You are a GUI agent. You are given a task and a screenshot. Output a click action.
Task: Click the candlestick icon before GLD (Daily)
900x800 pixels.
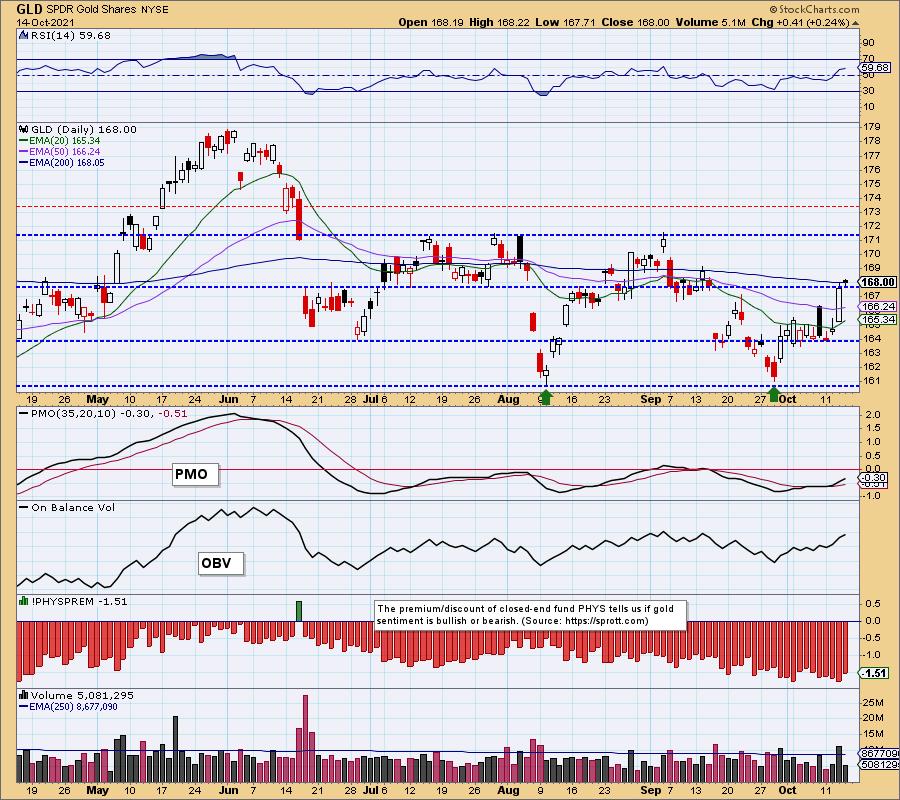[24, 129]
